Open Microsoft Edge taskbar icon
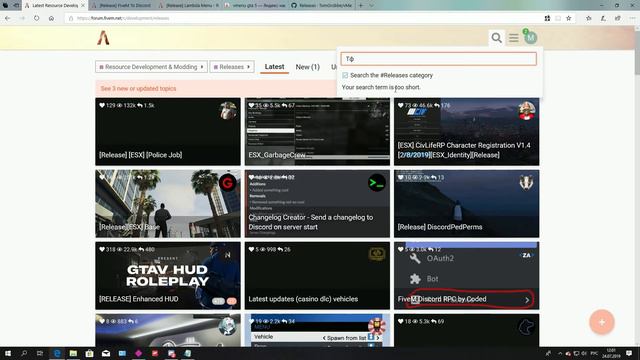The height and width of the screenshot is (360, 640). (x=57, y=353)
